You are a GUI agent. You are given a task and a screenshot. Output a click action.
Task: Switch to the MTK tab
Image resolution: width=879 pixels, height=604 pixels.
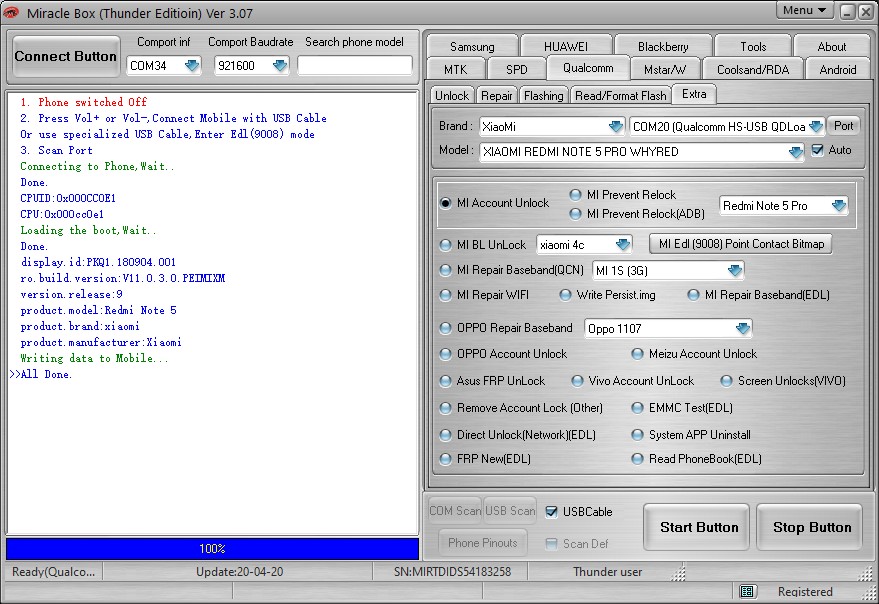click(455, 70)
